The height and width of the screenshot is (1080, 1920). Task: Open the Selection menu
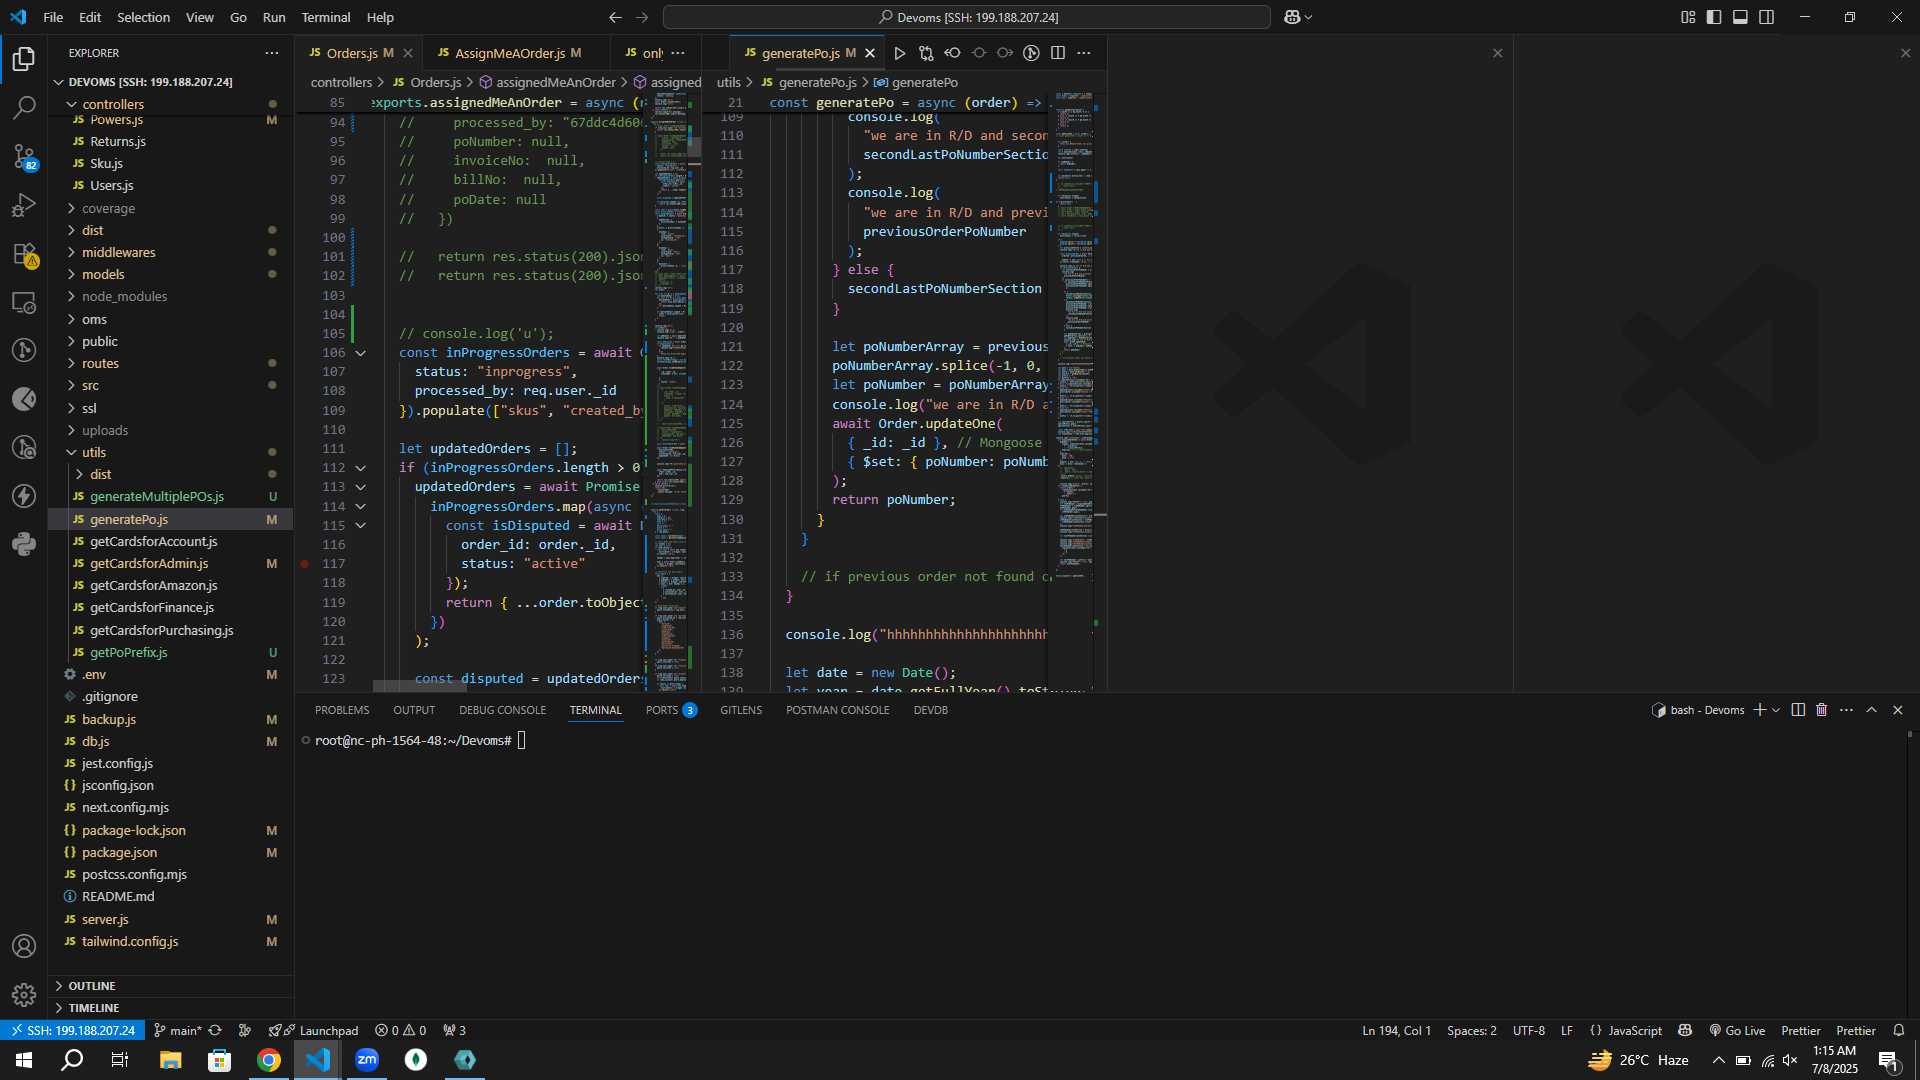(x=143, y=17)
